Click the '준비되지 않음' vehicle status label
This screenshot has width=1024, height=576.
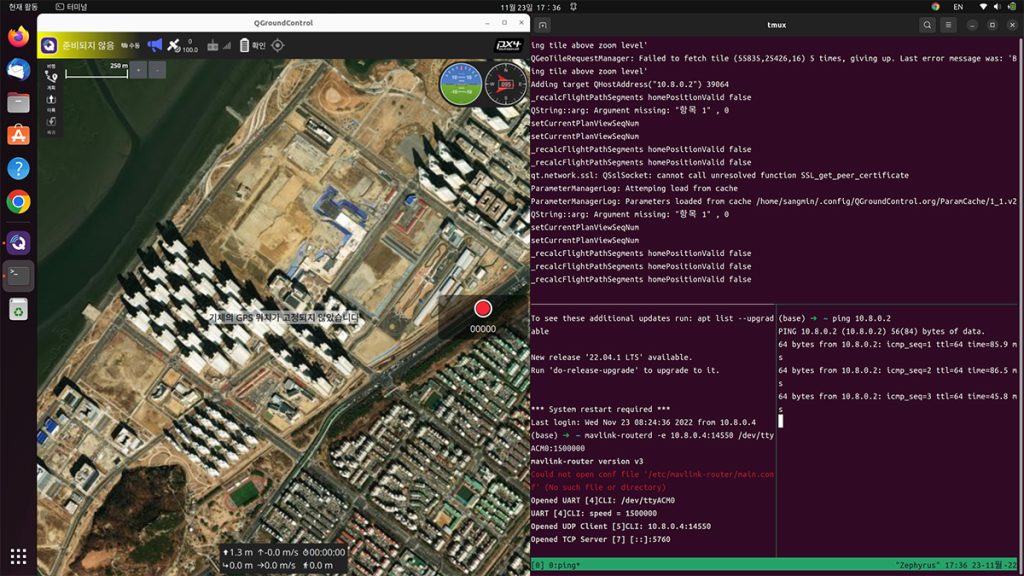coord(88,46)
